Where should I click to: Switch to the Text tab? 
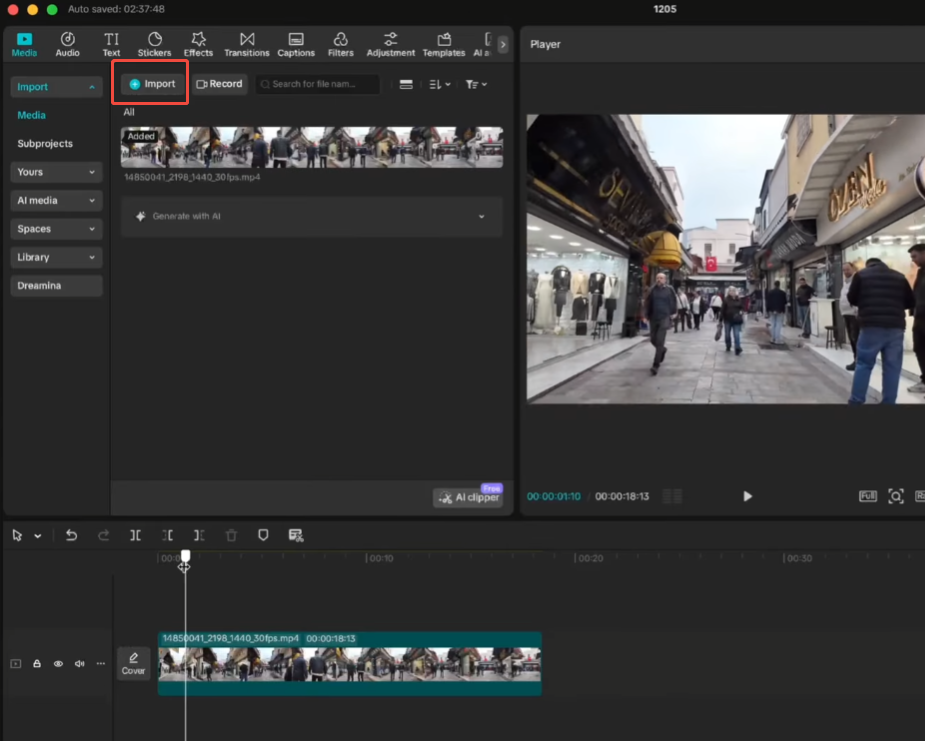click(x=111, y=45)
